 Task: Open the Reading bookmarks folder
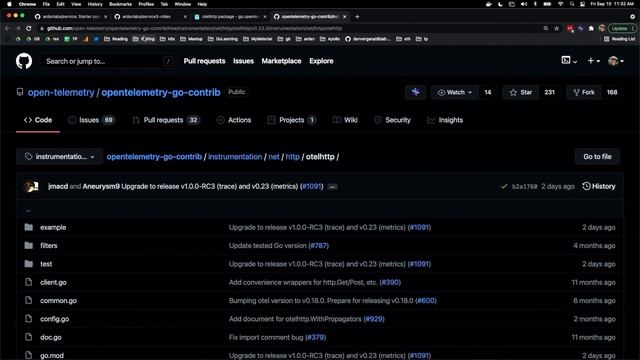point(116,39)
